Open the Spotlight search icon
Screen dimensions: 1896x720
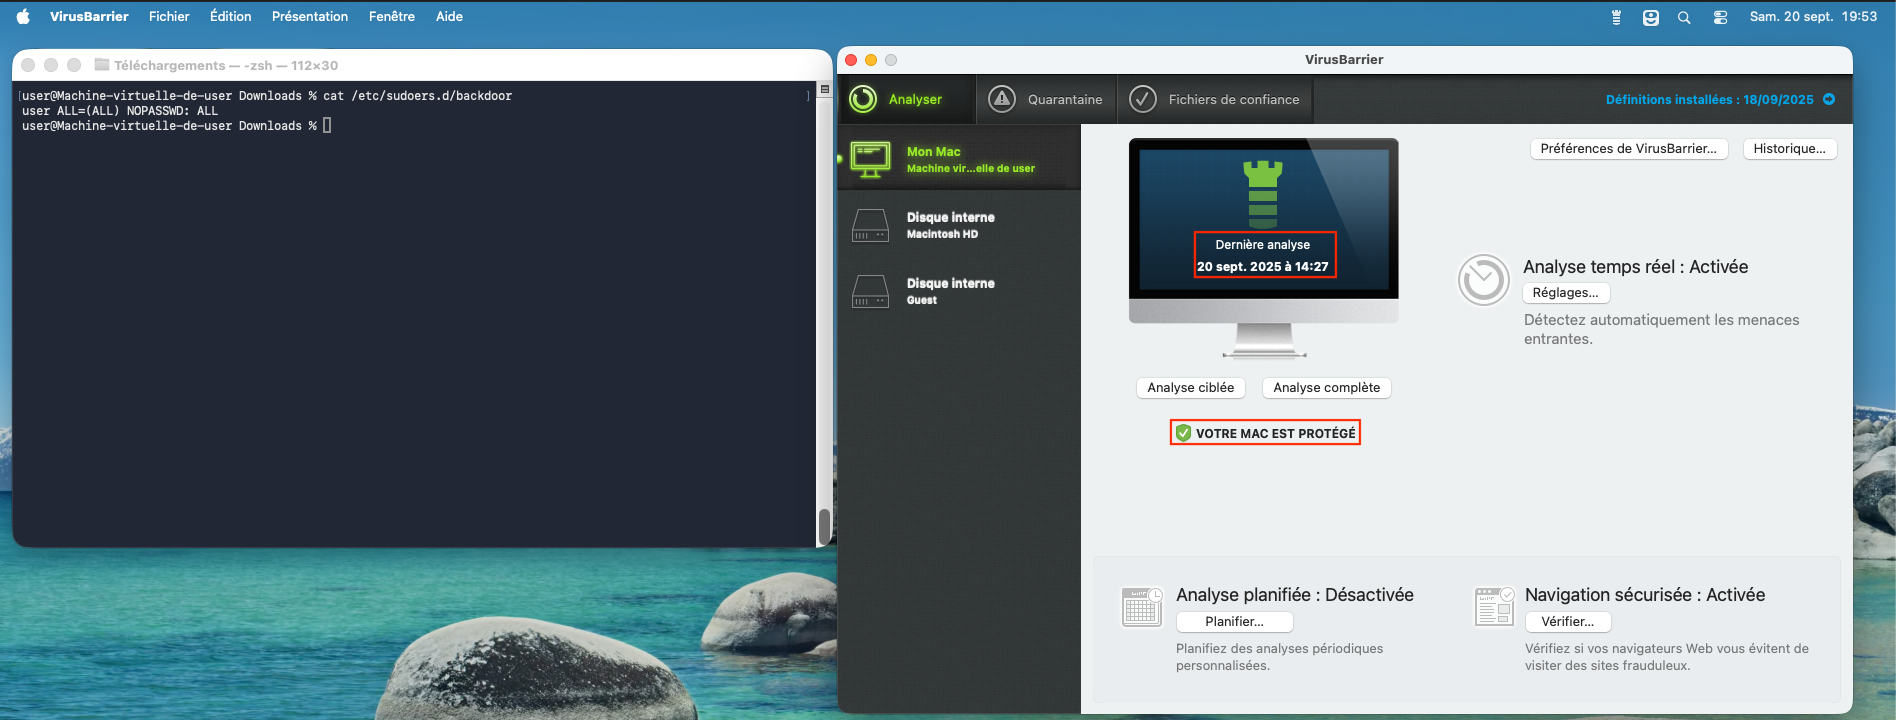point(1684,17)
